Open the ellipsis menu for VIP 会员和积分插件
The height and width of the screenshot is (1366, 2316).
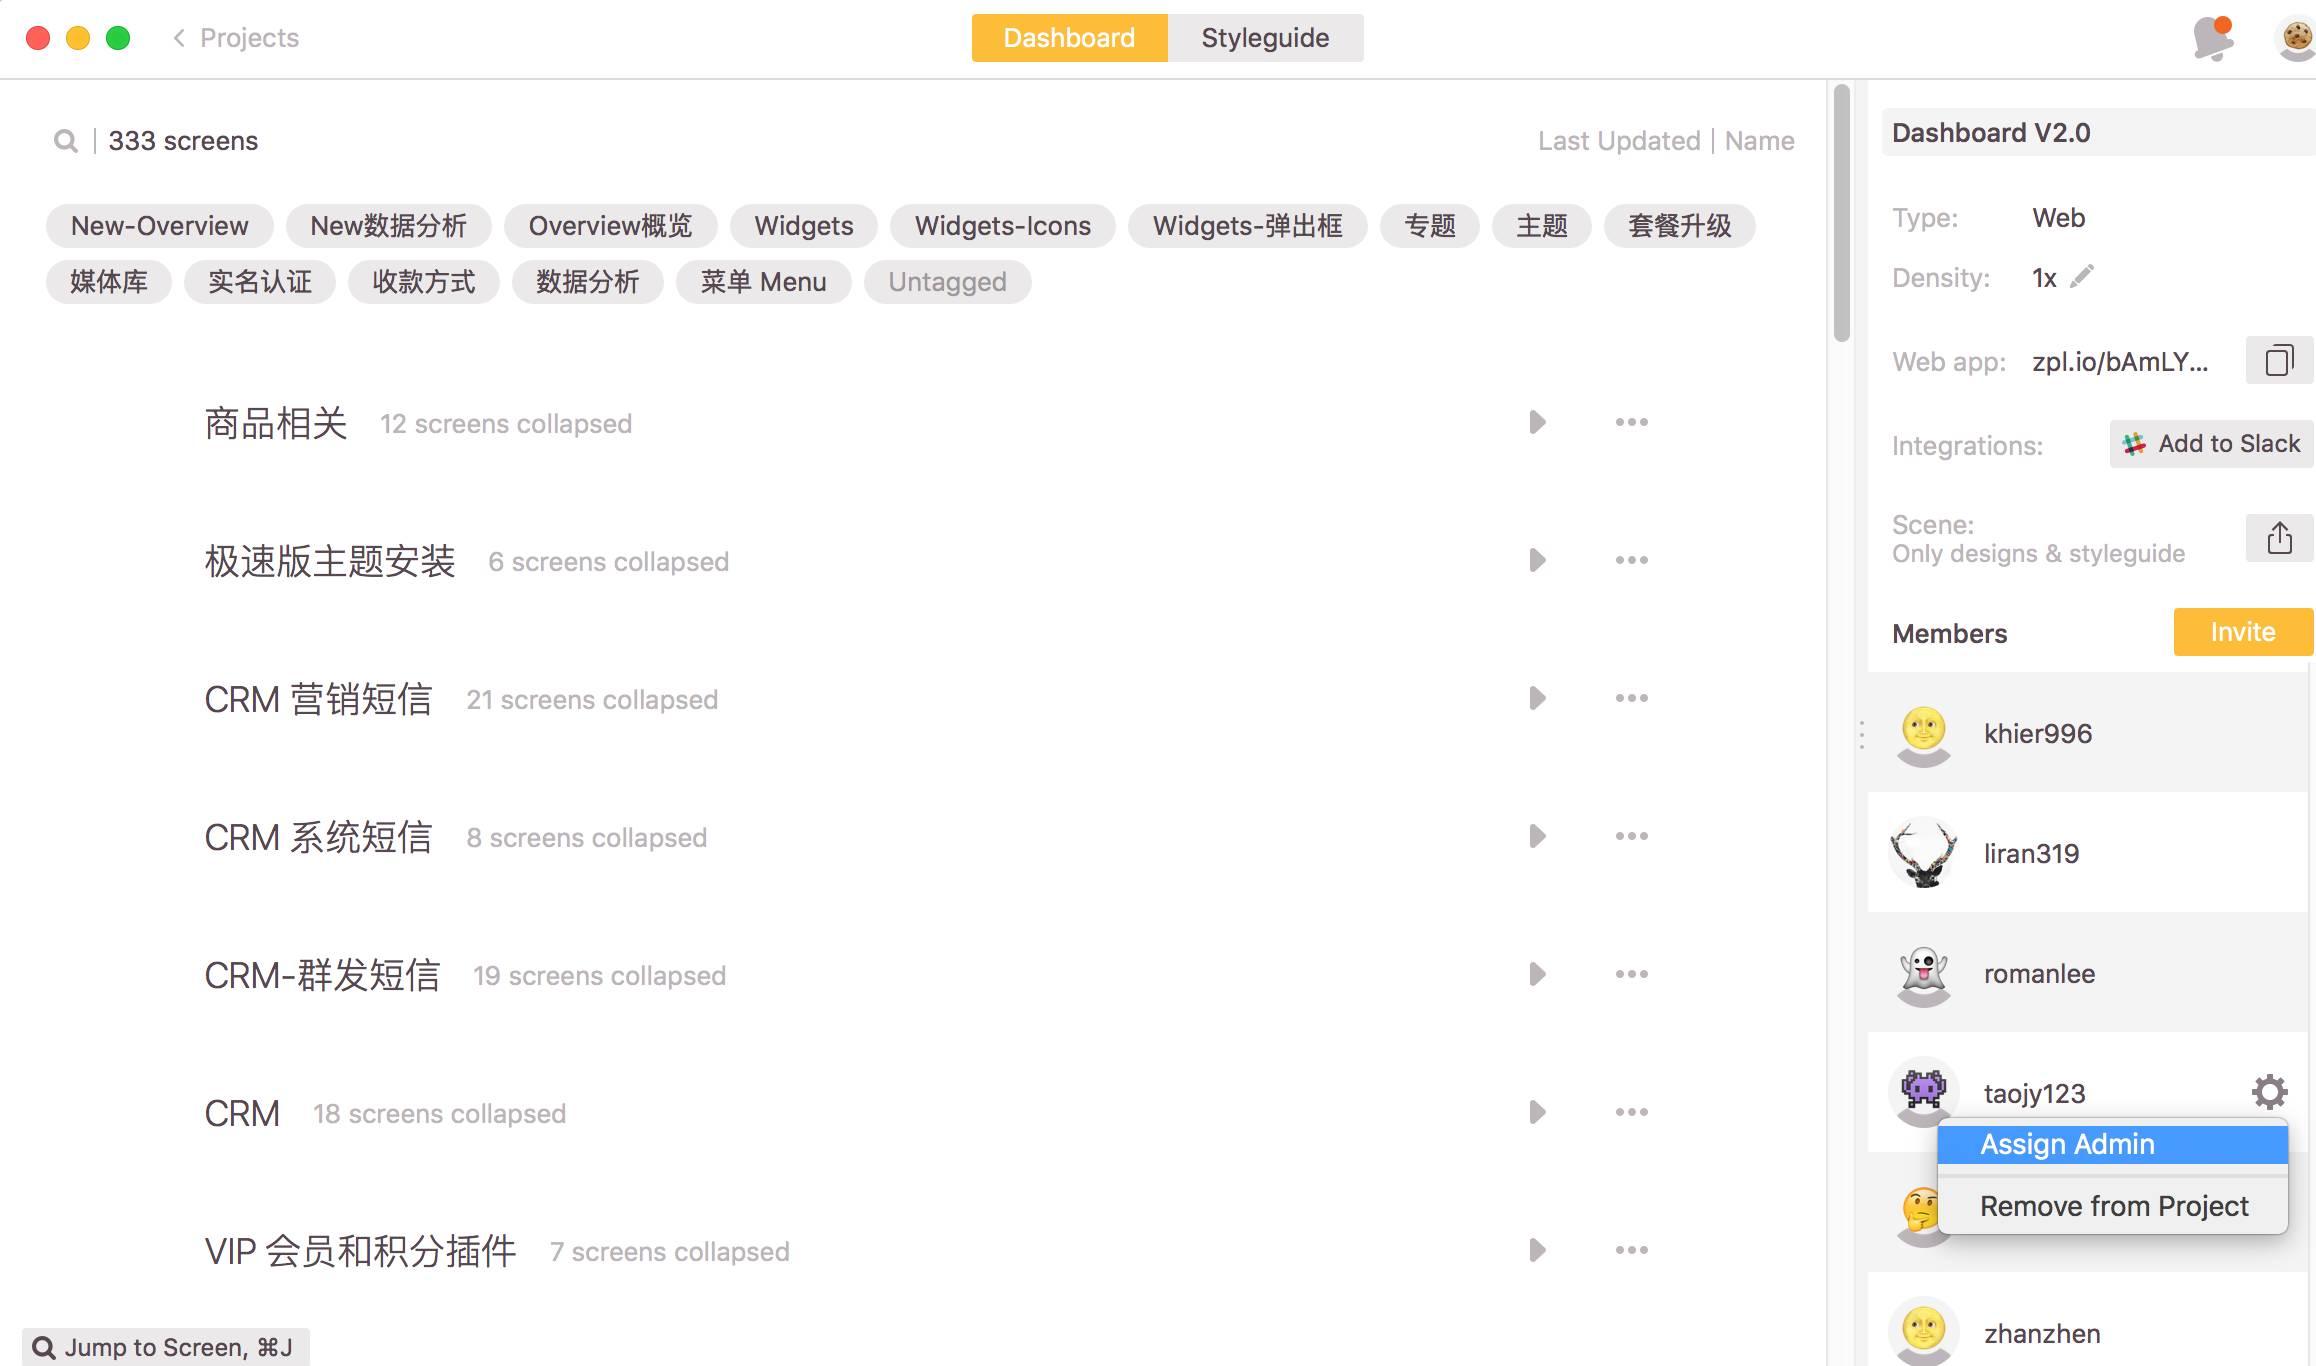(x=1631, y=1249)
